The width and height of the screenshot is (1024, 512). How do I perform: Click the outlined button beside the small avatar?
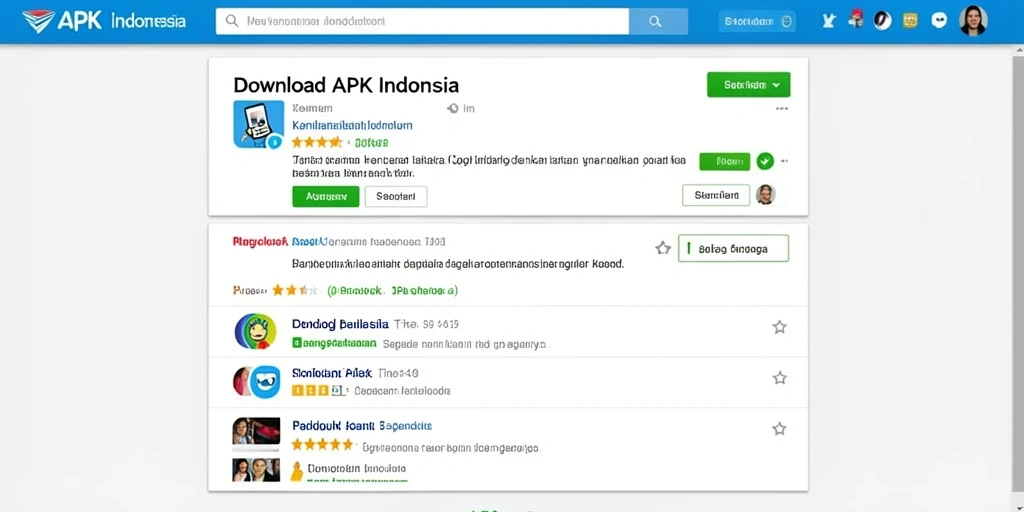pos(716,195)
